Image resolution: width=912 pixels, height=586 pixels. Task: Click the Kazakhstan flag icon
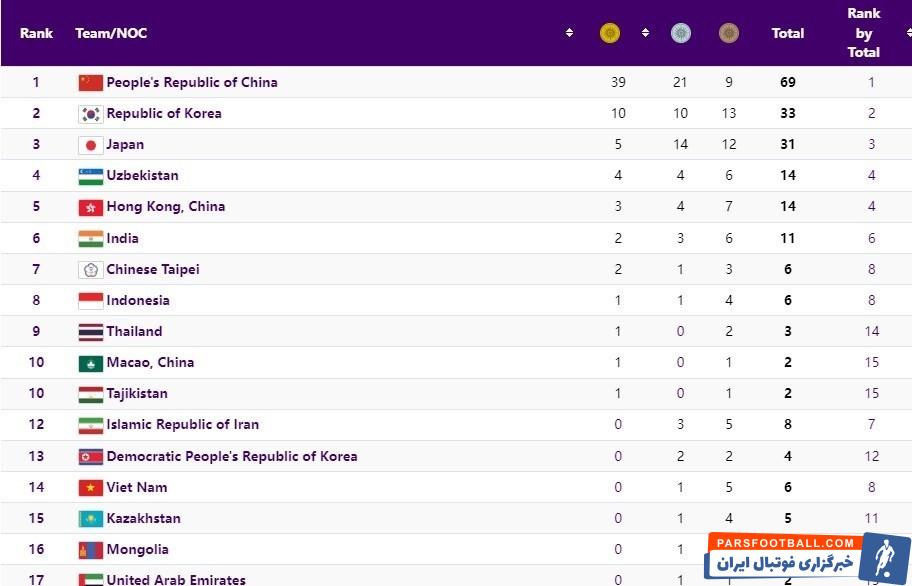pos(91,519)
